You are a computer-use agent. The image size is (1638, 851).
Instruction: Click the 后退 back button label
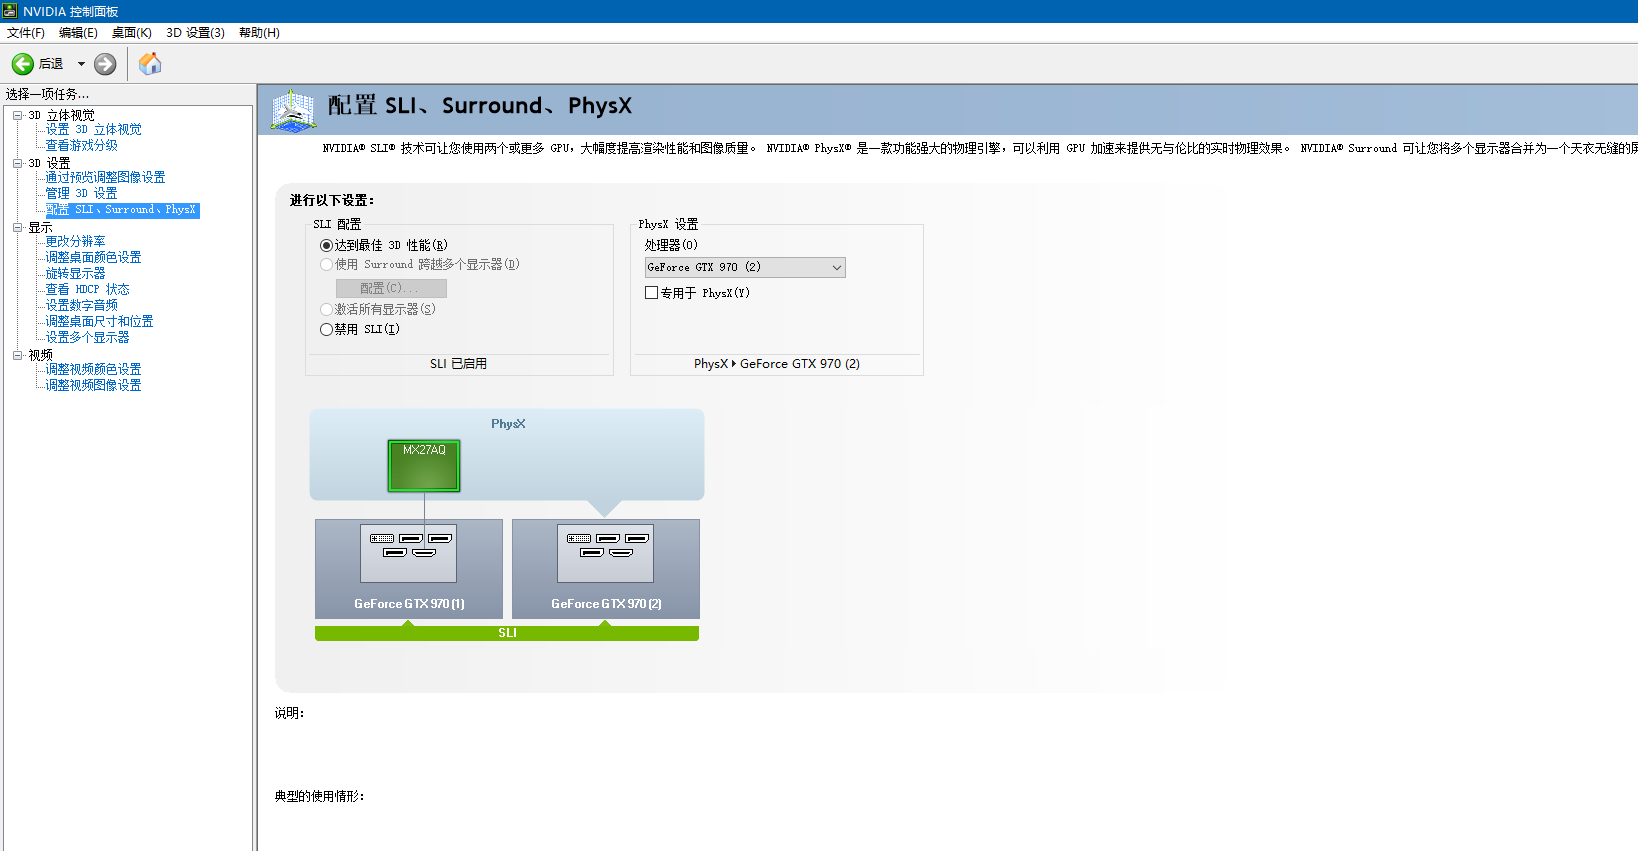point(51,64)
